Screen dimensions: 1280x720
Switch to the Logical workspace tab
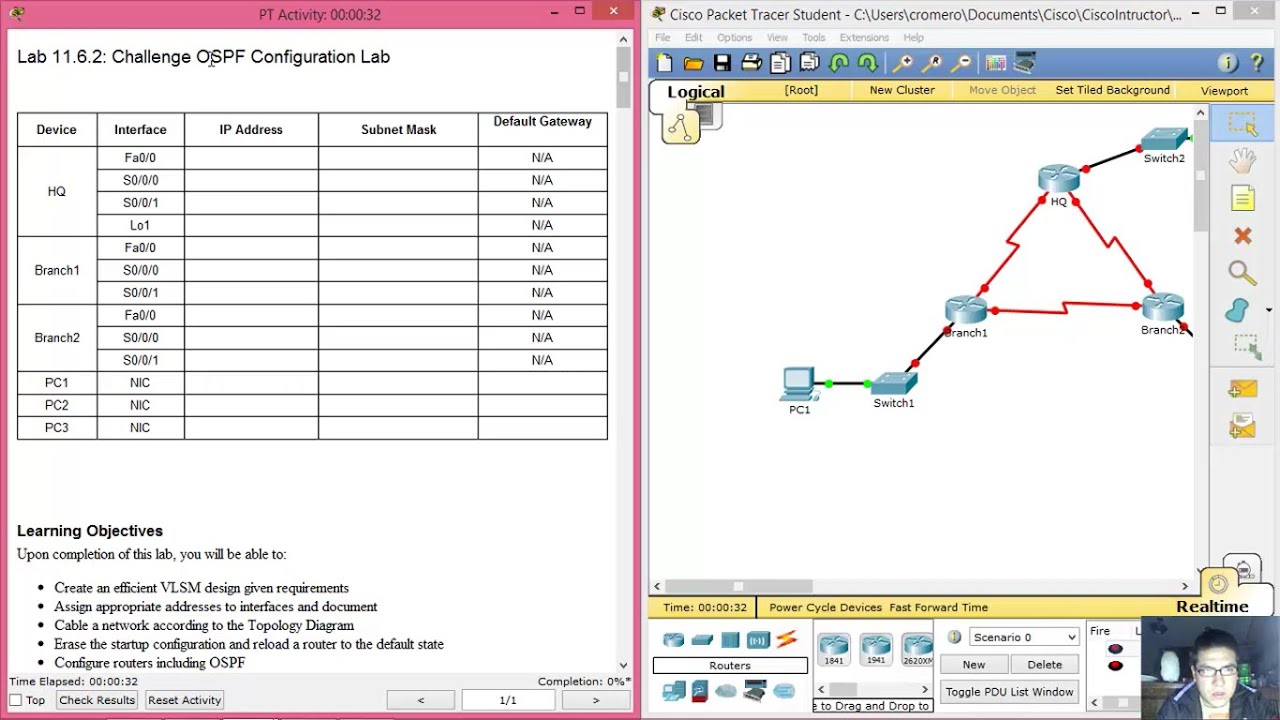tap(696, 92)
